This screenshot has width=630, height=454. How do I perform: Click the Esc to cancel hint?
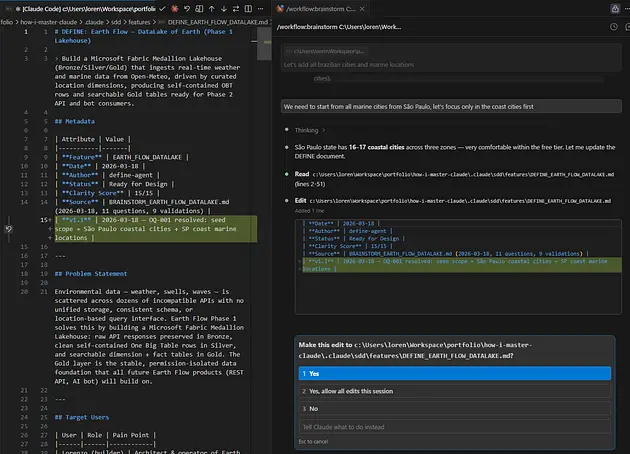coord(313,442)
